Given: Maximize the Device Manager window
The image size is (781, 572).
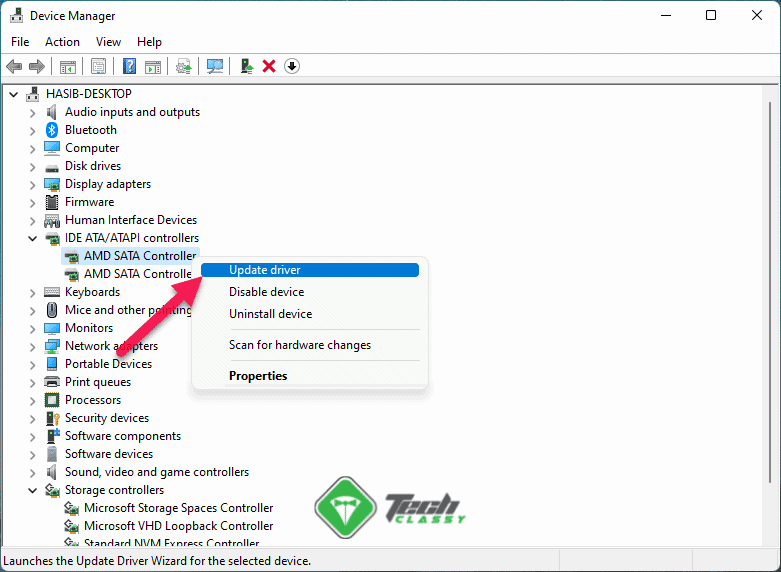Looking at the screenshot, I should tap(711, 15).
